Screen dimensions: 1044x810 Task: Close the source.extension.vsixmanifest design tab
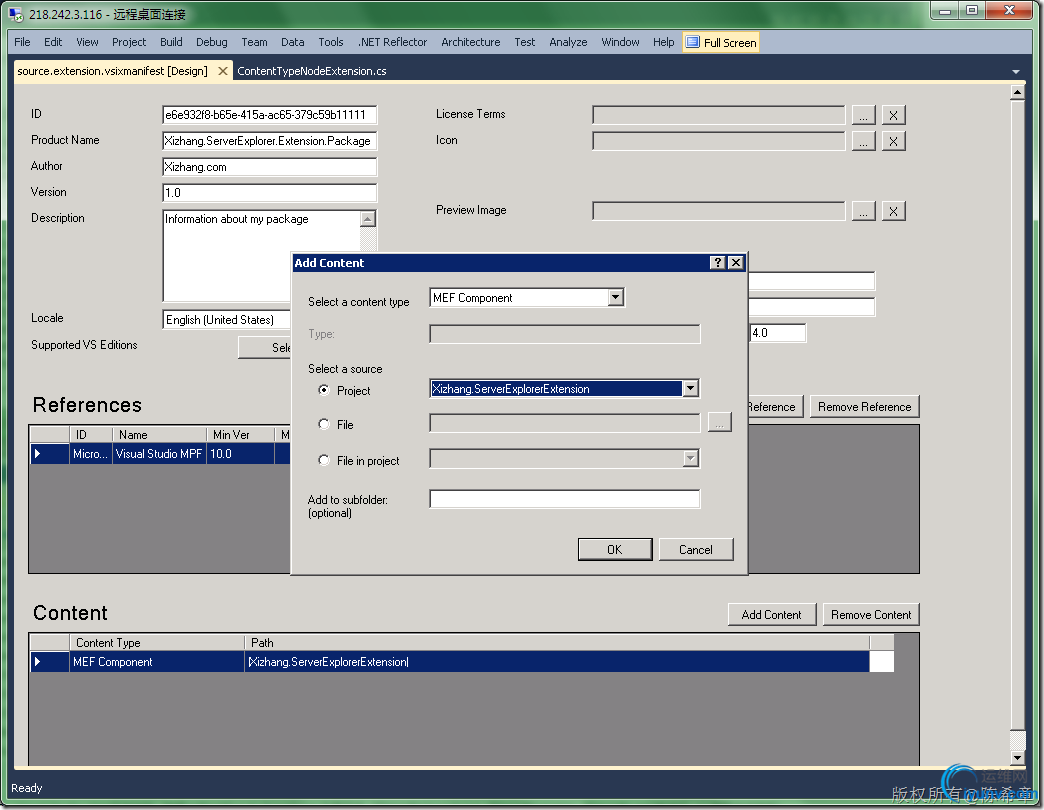point(223,71)
